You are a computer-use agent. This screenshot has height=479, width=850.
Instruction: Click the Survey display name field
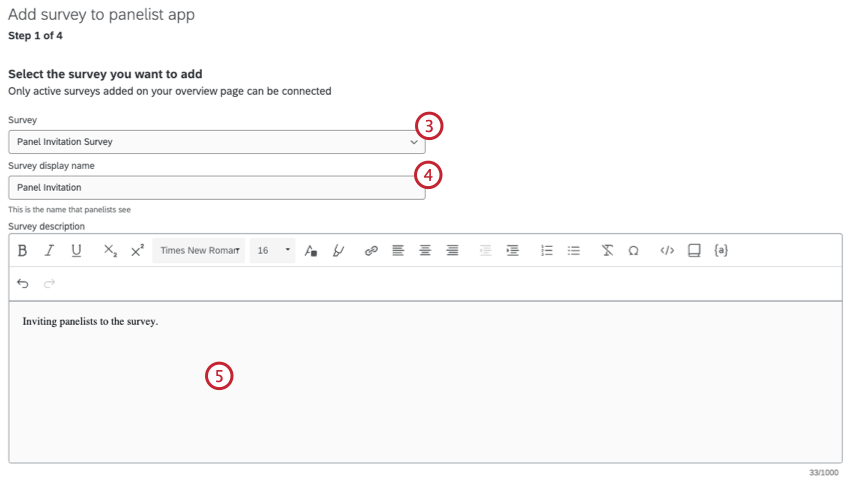pyautogui.click(x=217, y=187)
